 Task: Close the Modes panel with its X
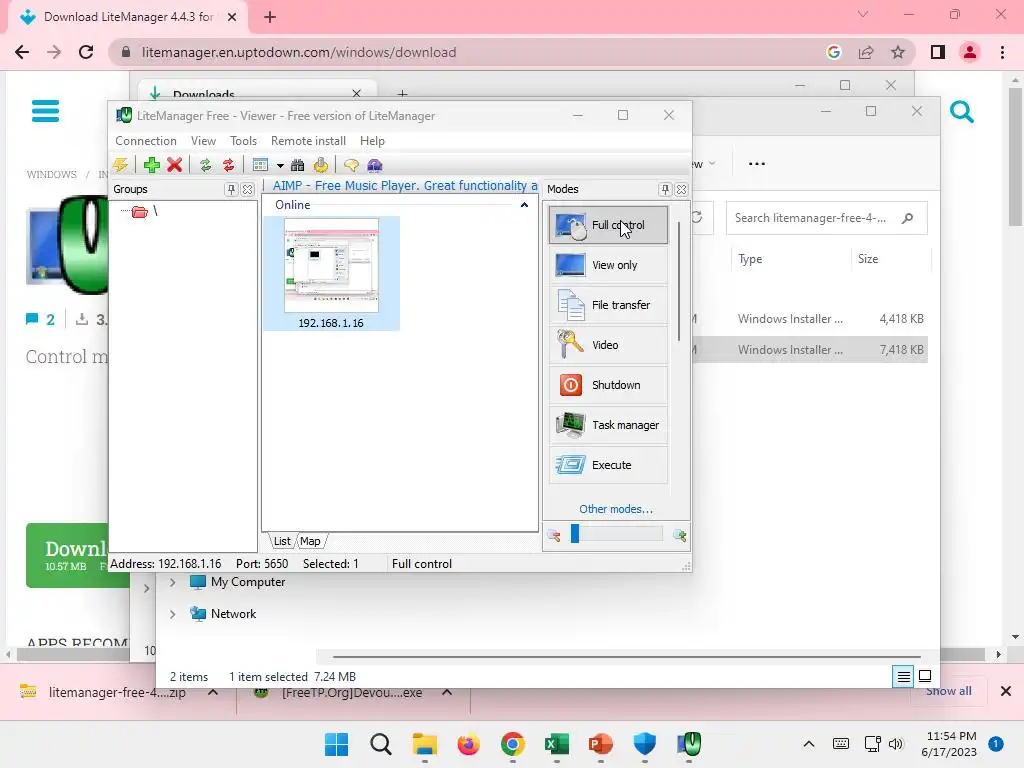[x=681, y=189]
